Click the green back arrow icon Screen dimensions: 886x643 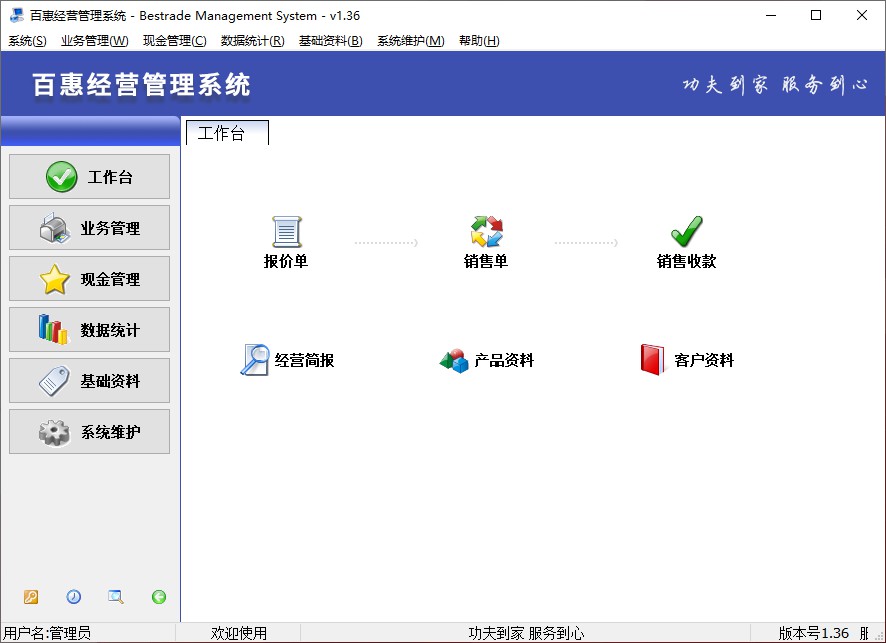click(x=159, y=597)
